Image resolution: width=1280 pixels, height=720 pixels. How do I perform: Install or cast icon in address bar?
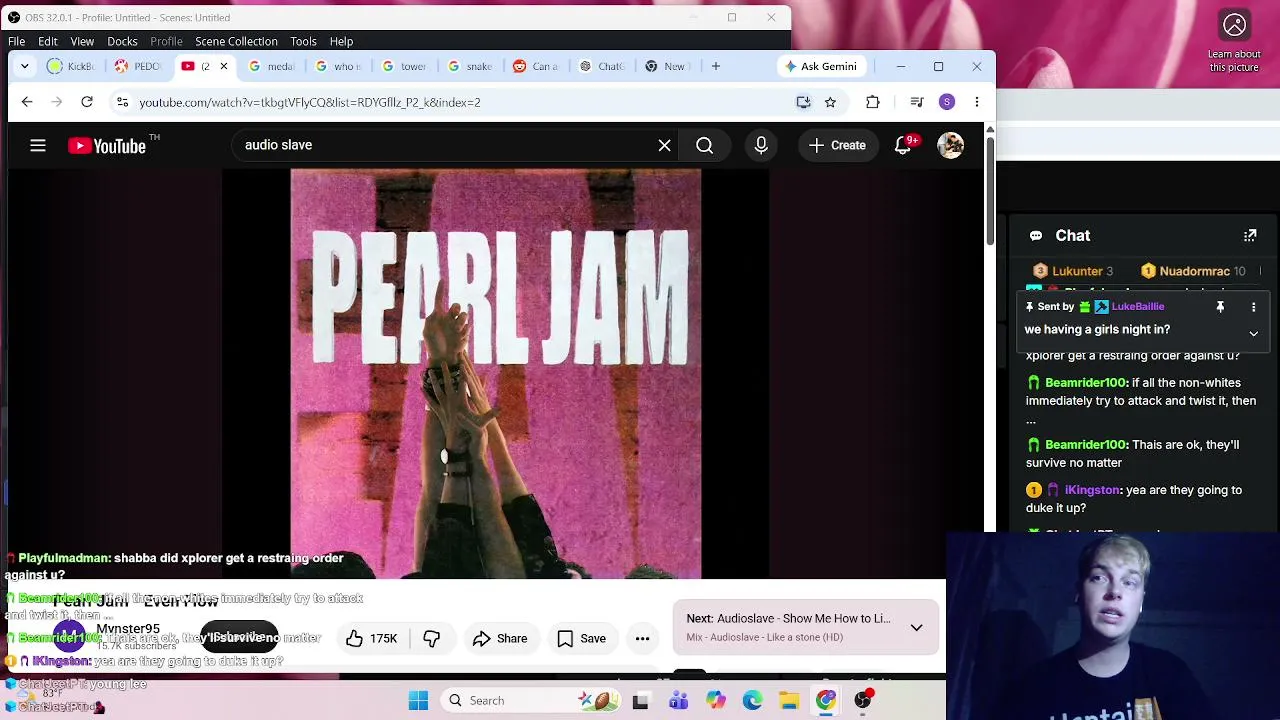coord(803,102)
